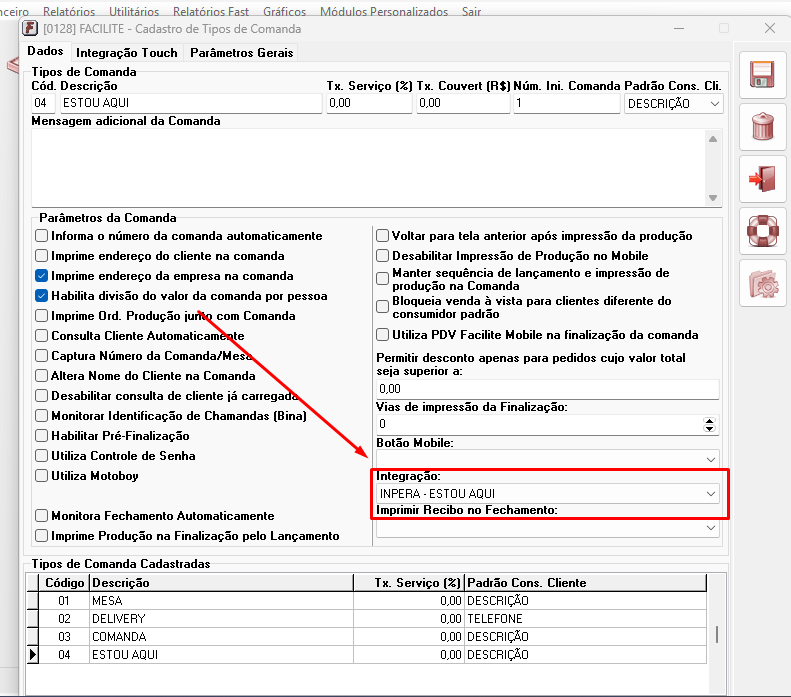
Task: Switch to the Dados tab
Action: click(x=45, y=51)
